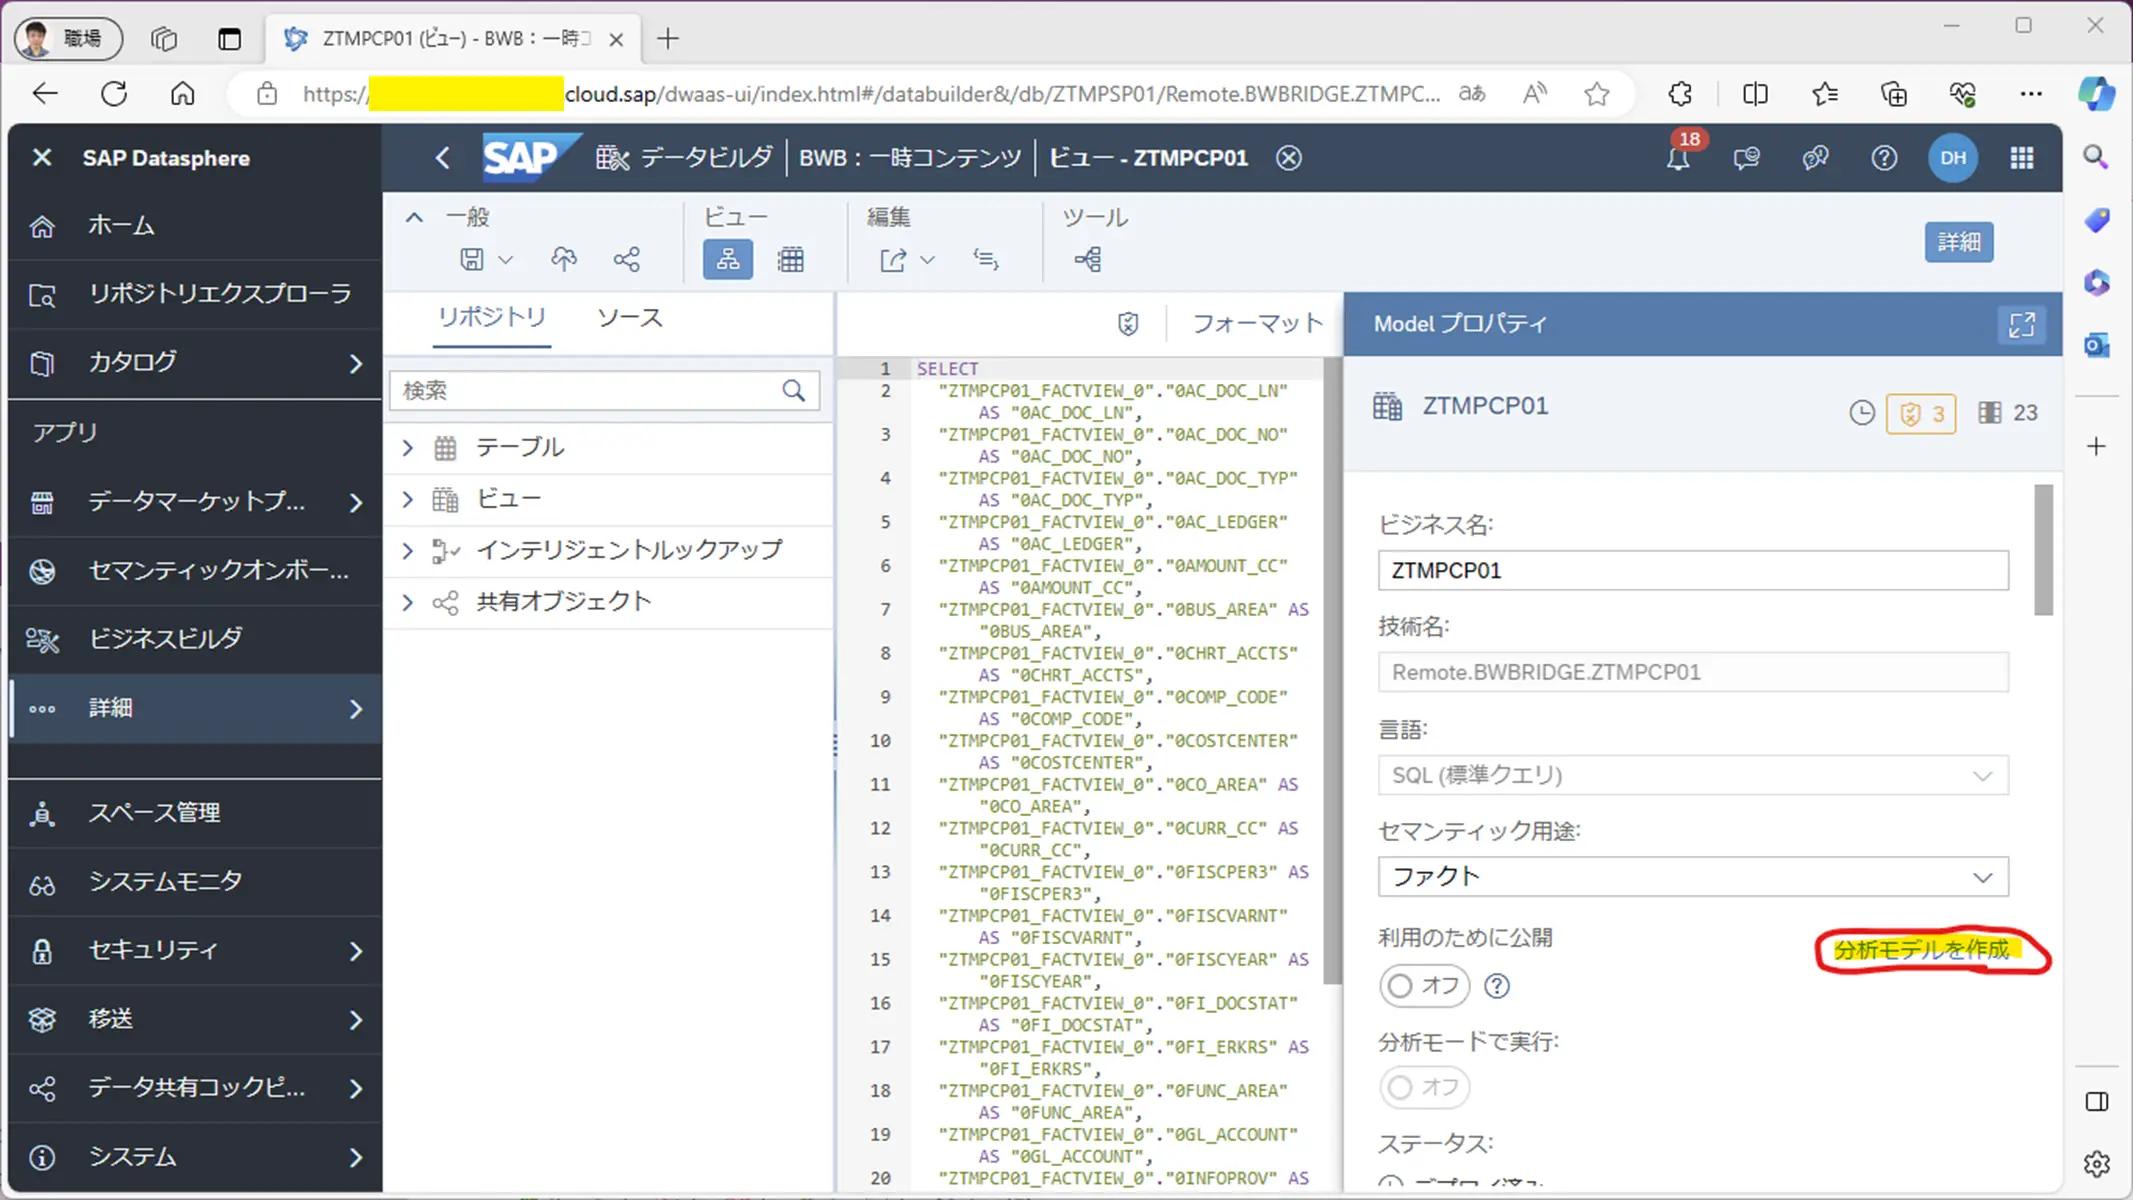The height and width of the screenshot is (1200, 2133).
Task: Click the magnifier icon in the search field
Action: (794, 390)
